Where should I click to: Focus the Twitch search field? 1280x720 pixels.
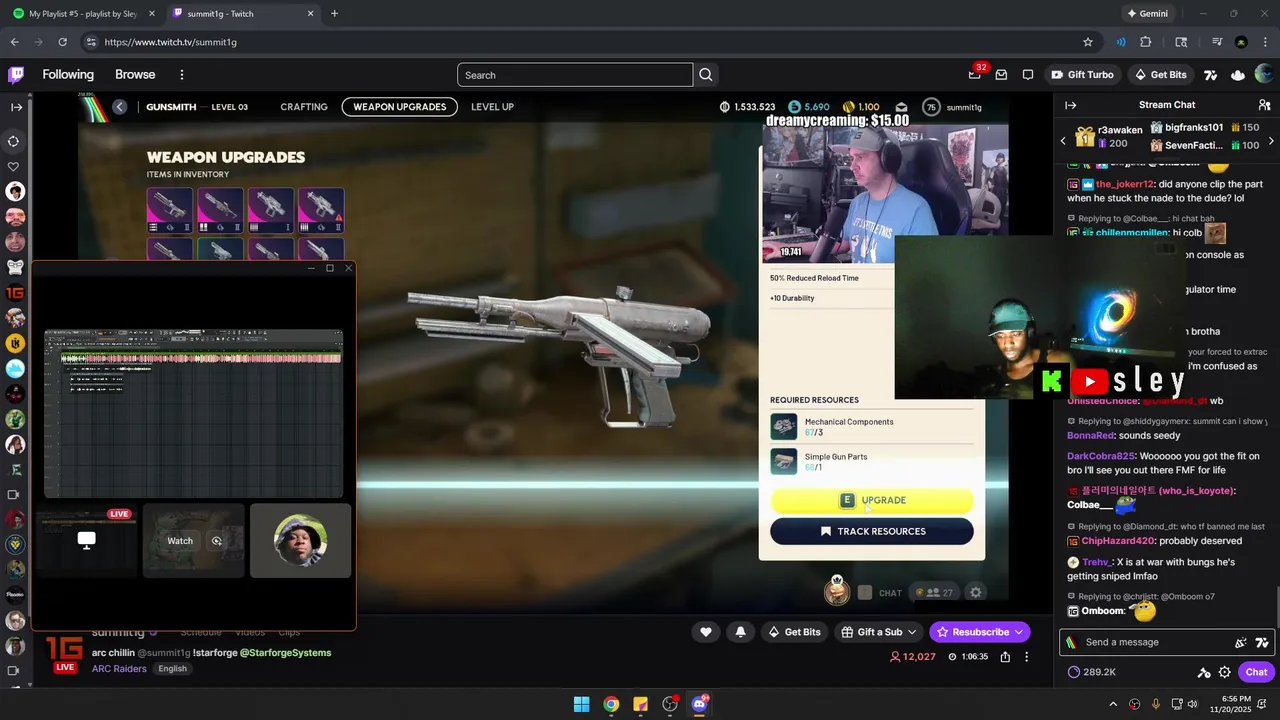click(575, 75)
